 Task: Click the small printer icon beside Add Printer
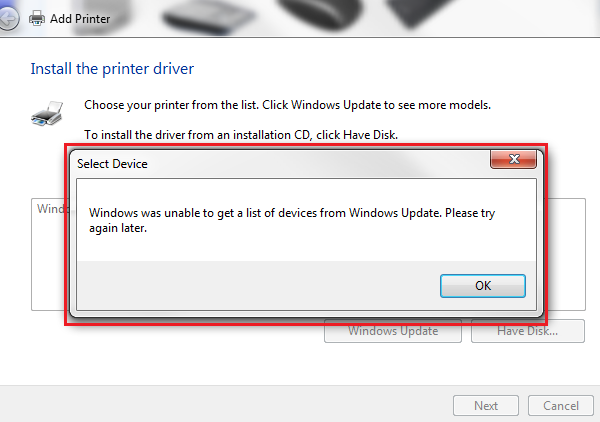point(37,18)
